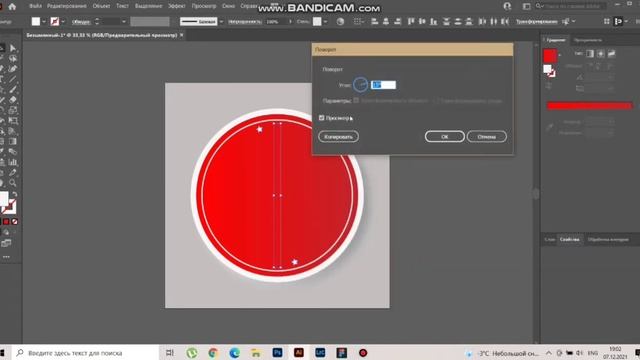Select the Eraser tool
Image resolution: width=640 pixels, height=360 pixels.
pos(13,100)
